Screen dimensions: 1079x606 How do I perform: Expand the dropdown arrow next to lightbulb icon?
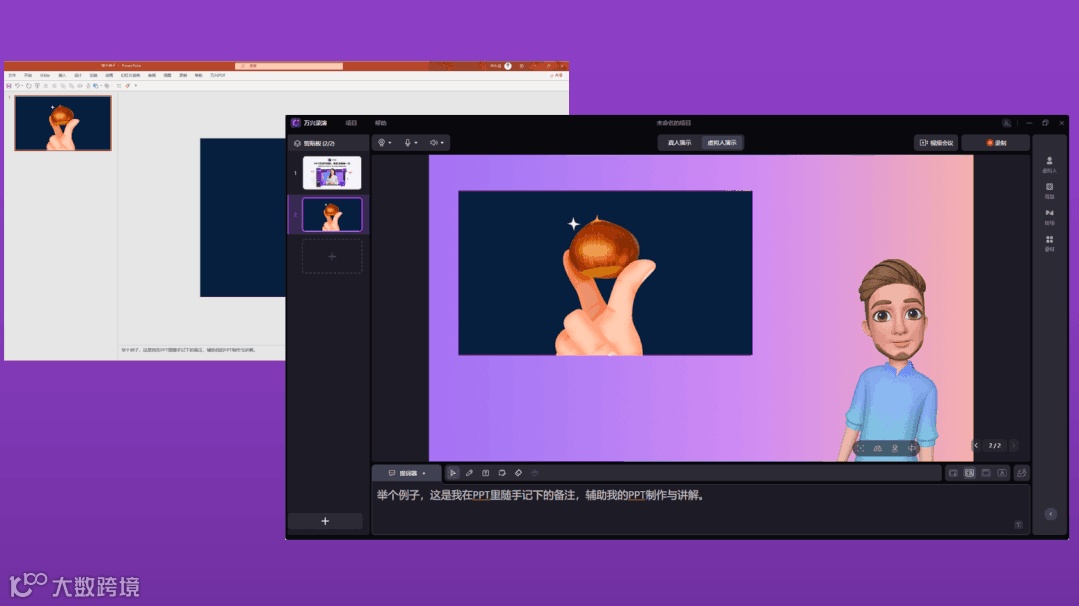pyautogui.click(x=389, y=143)
